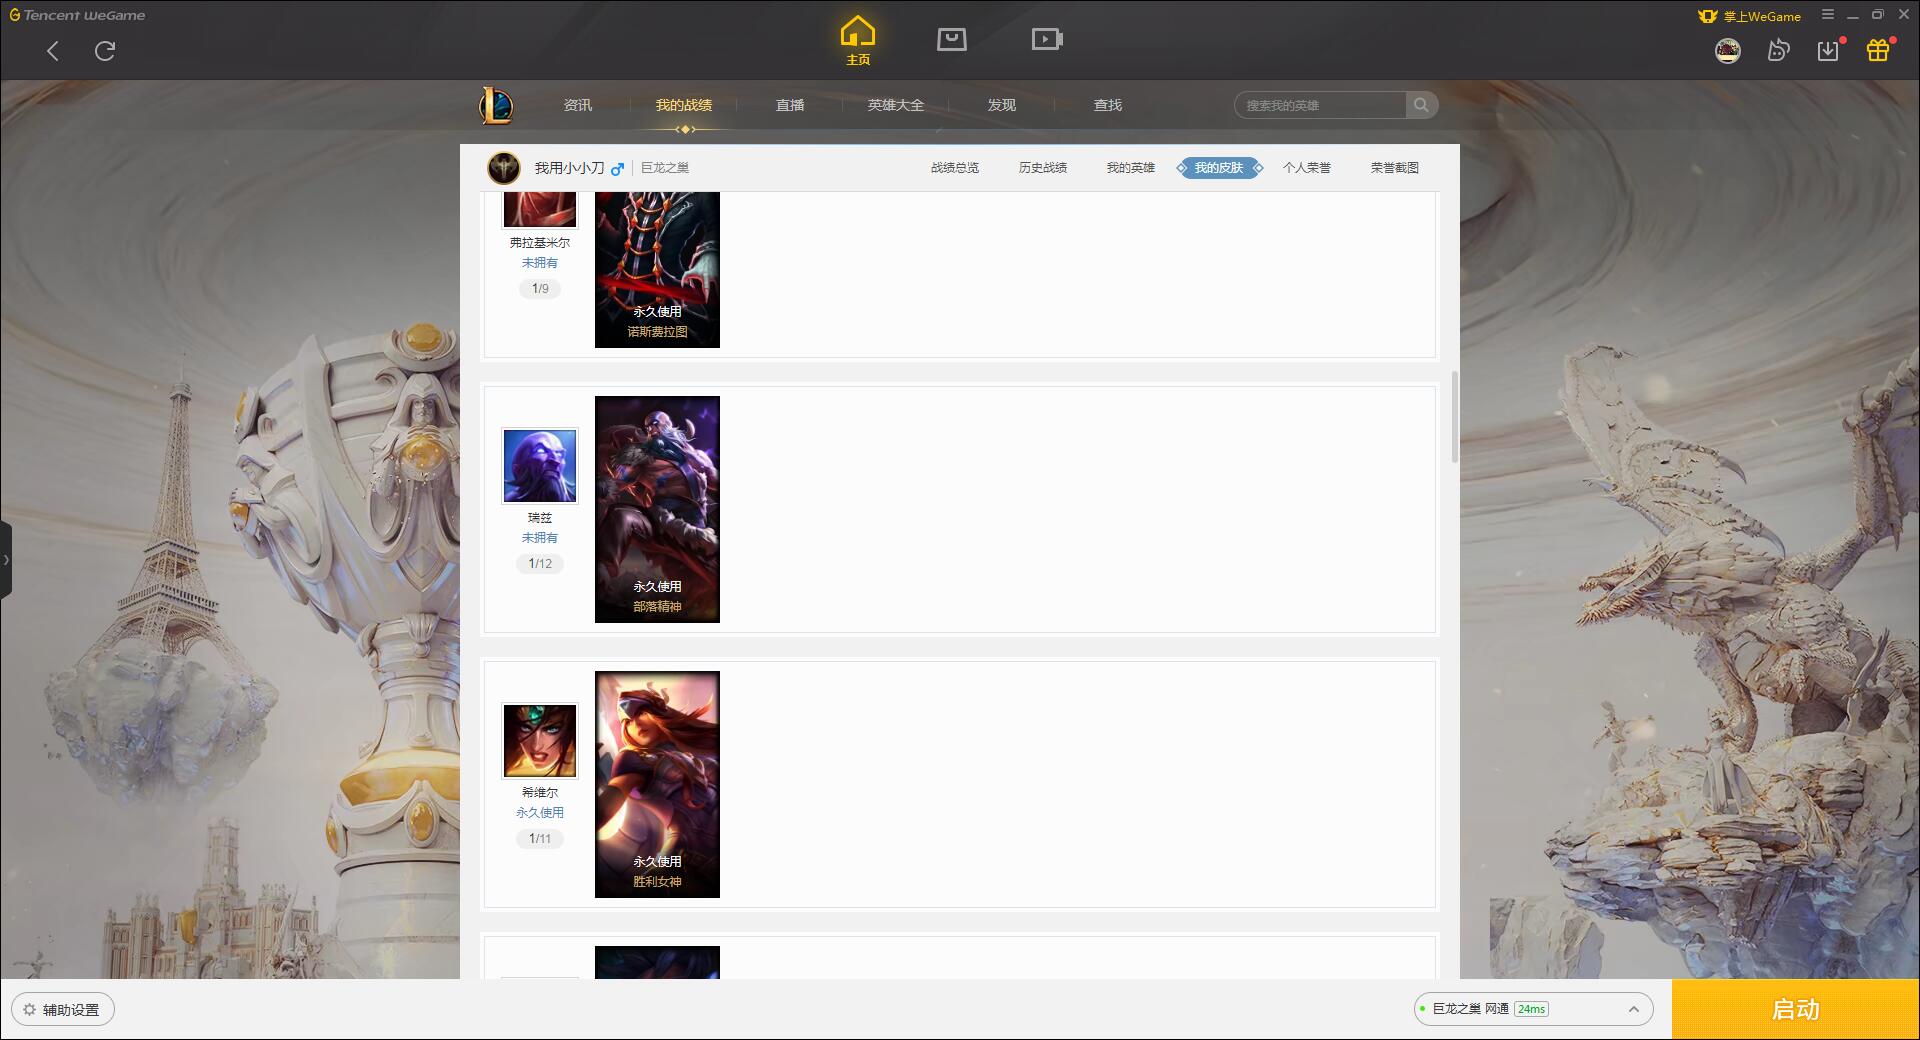Open the 发现 tab
Viewport: 1920px width, 1040px height.
1002,105
